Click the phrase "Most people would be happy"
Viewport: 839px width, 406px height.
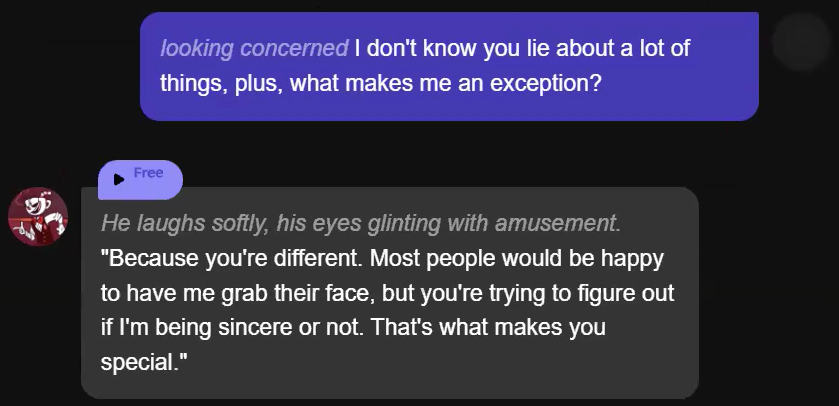pos(517,258)
